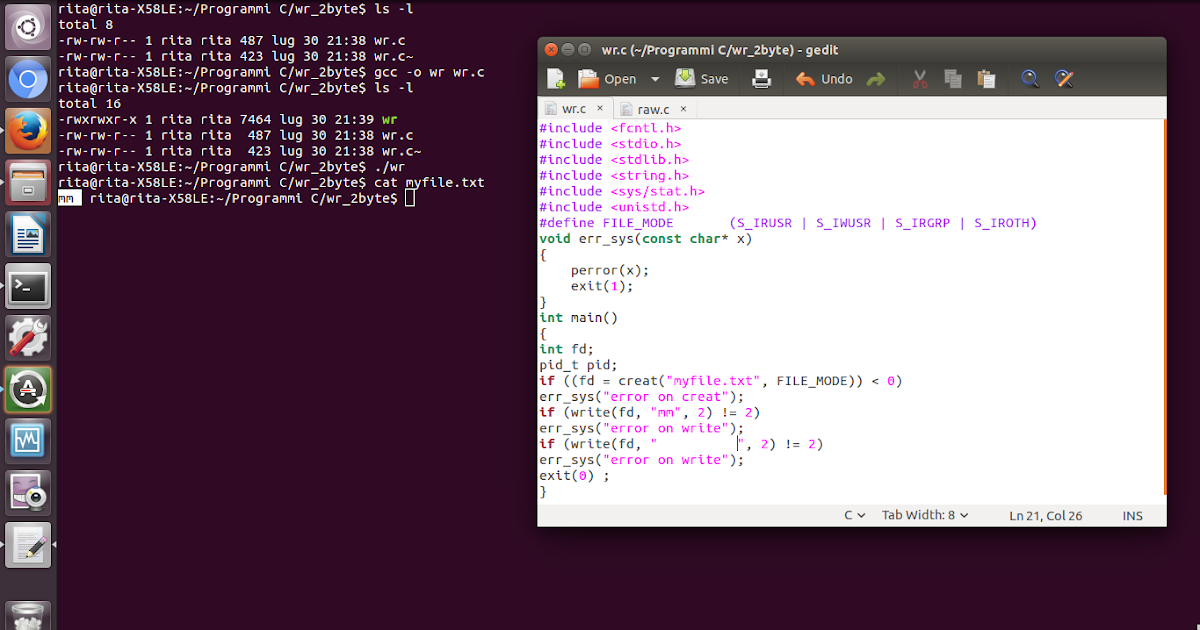Click the Print icon

(761, 77)
